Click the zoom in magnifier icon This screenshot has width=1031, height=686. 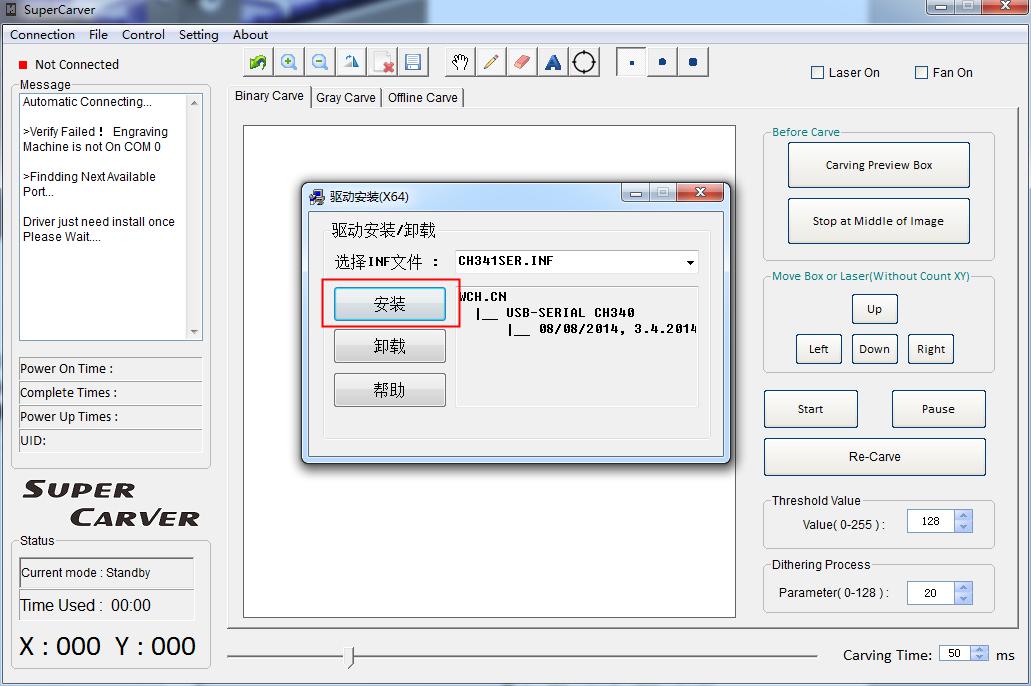click(289, 62)
